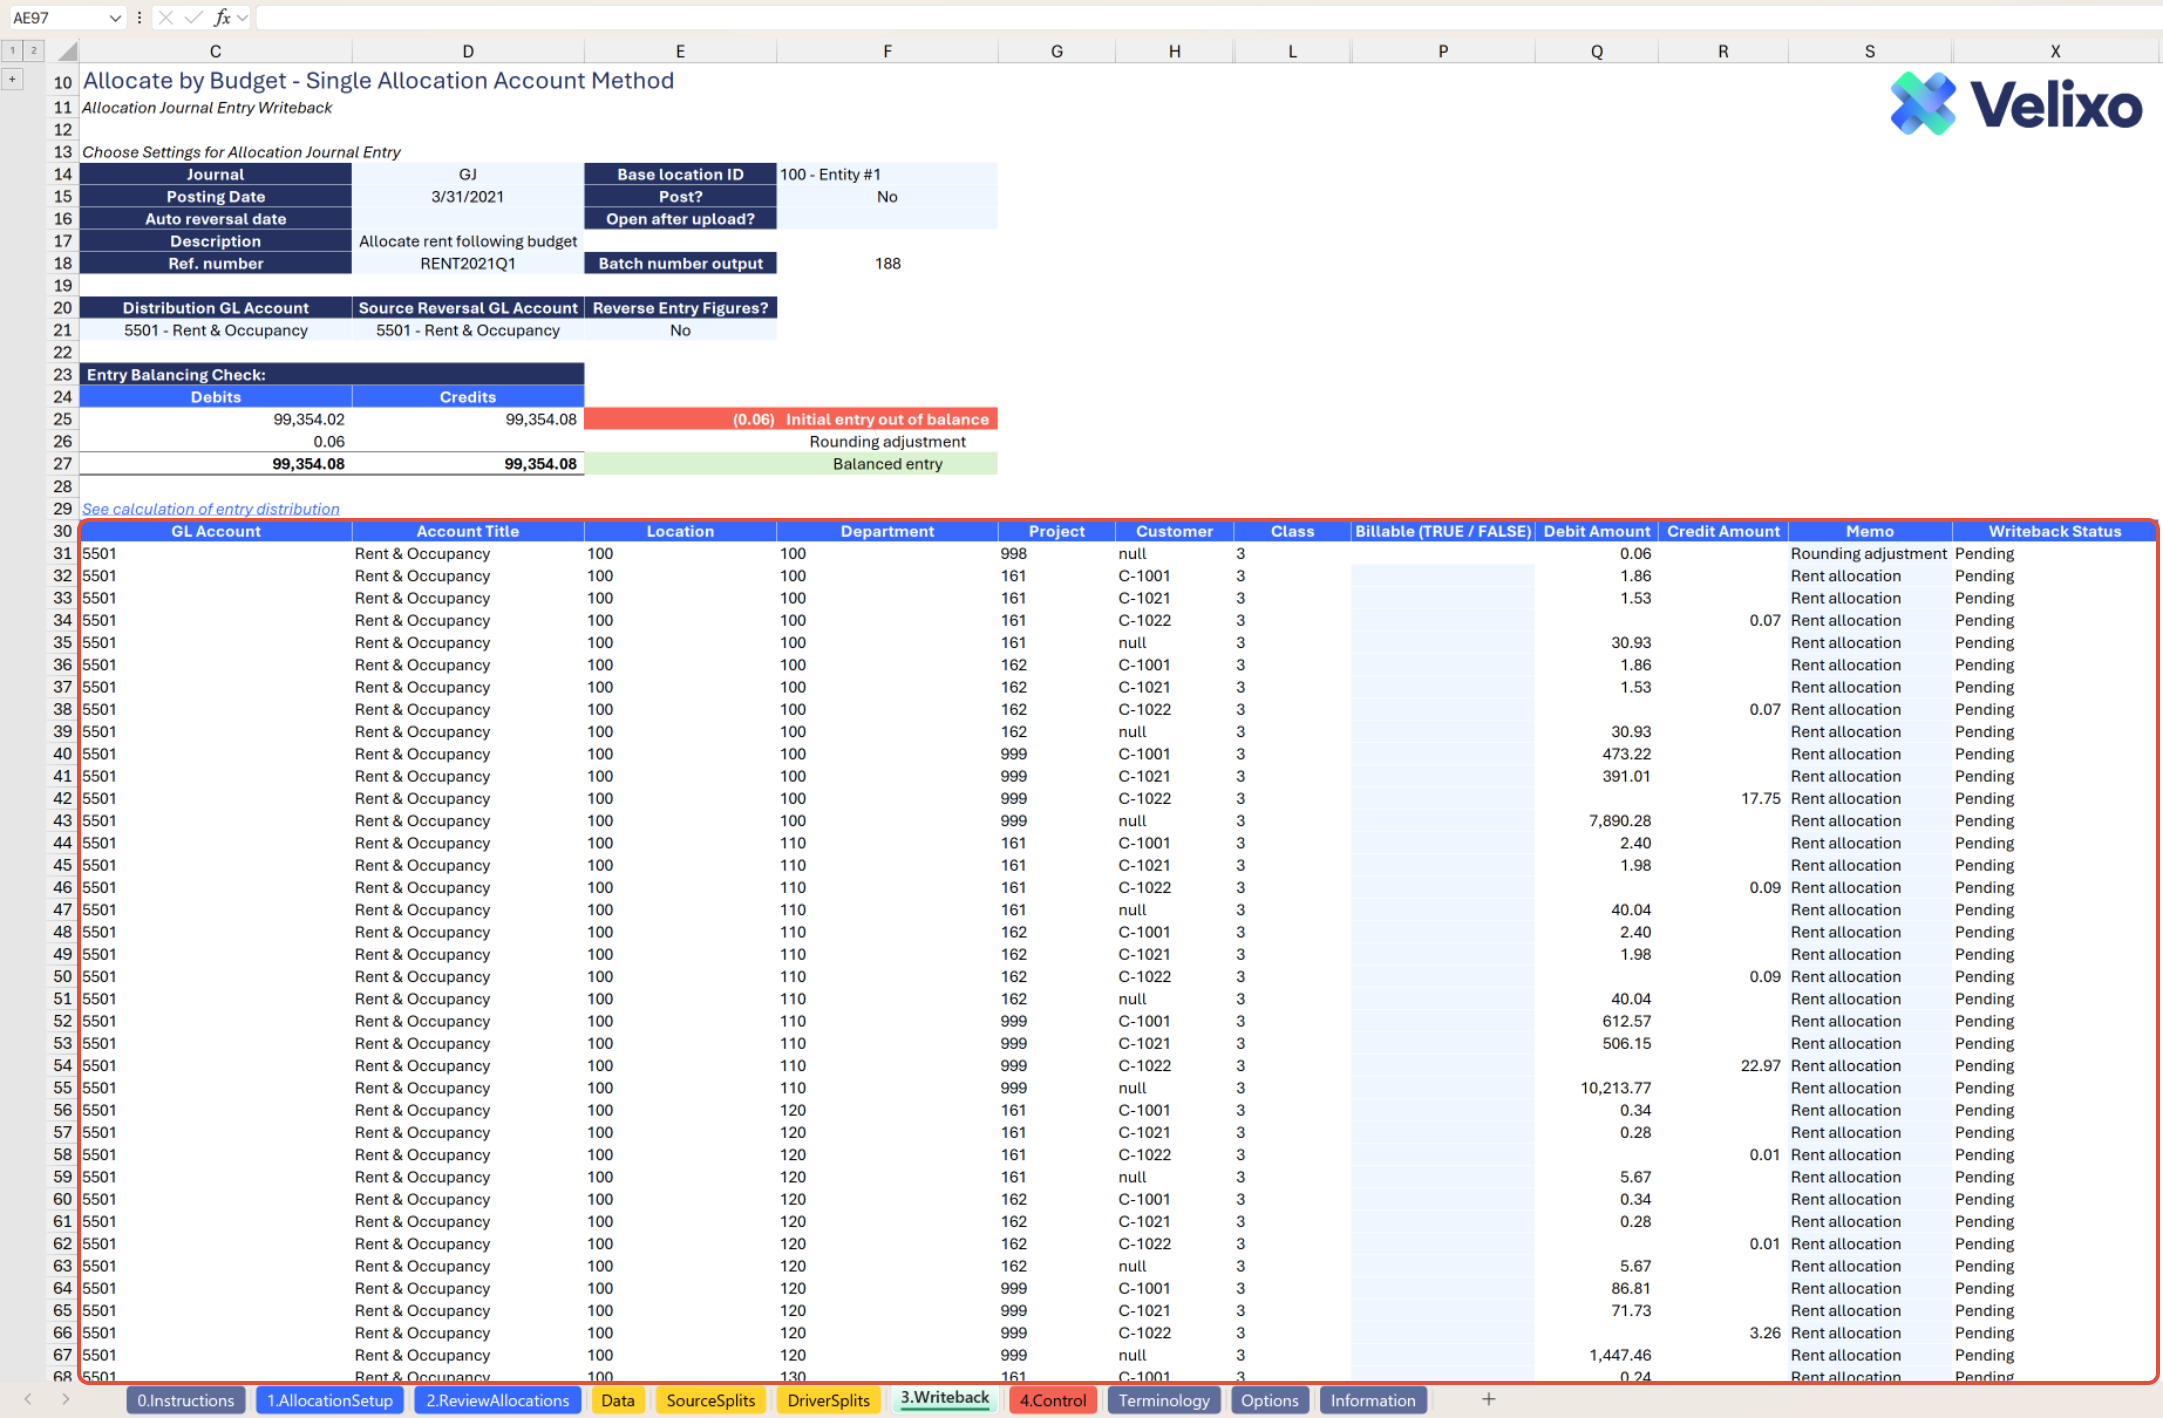Viewport: 2163px width, 1418px height.
Task: Switch to the 4.Control sheet tab
Action: [1052, 1400]
